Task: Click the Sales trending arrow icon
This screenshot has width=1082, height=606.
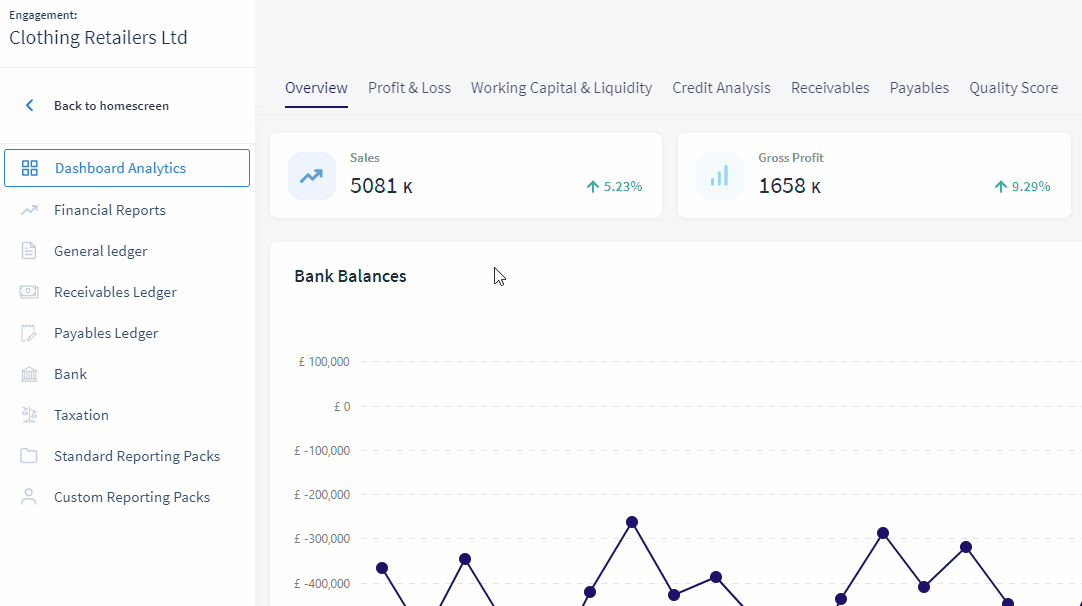Action: tap(312, 176)
